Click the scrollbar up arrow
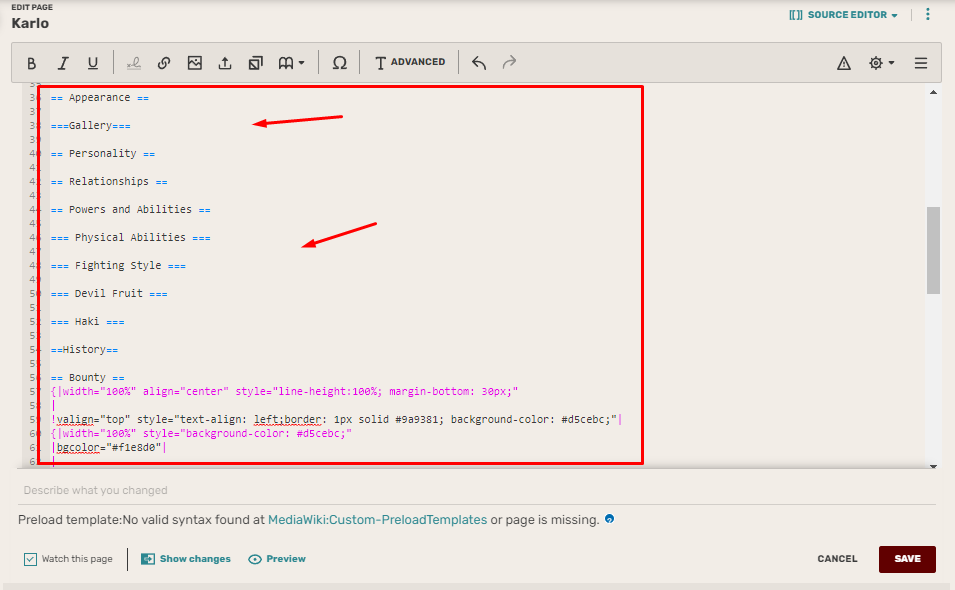Screen dimensions: 955x590 point(933,93)
